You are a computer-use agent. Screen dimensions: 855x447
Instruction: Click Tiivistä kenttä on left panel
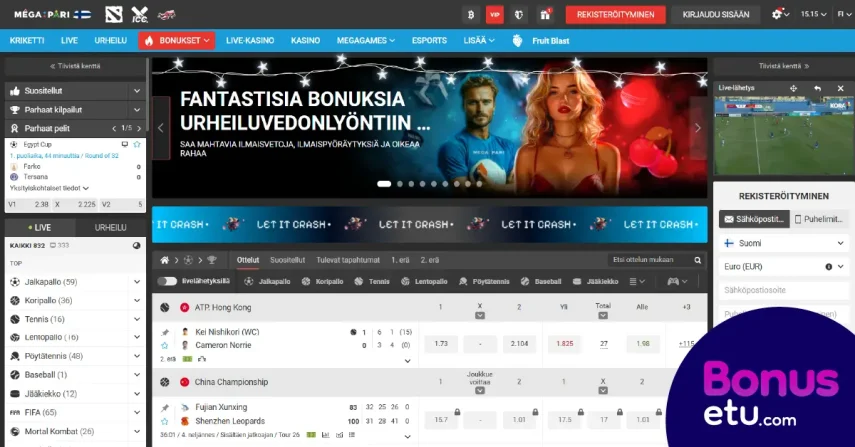75,66
